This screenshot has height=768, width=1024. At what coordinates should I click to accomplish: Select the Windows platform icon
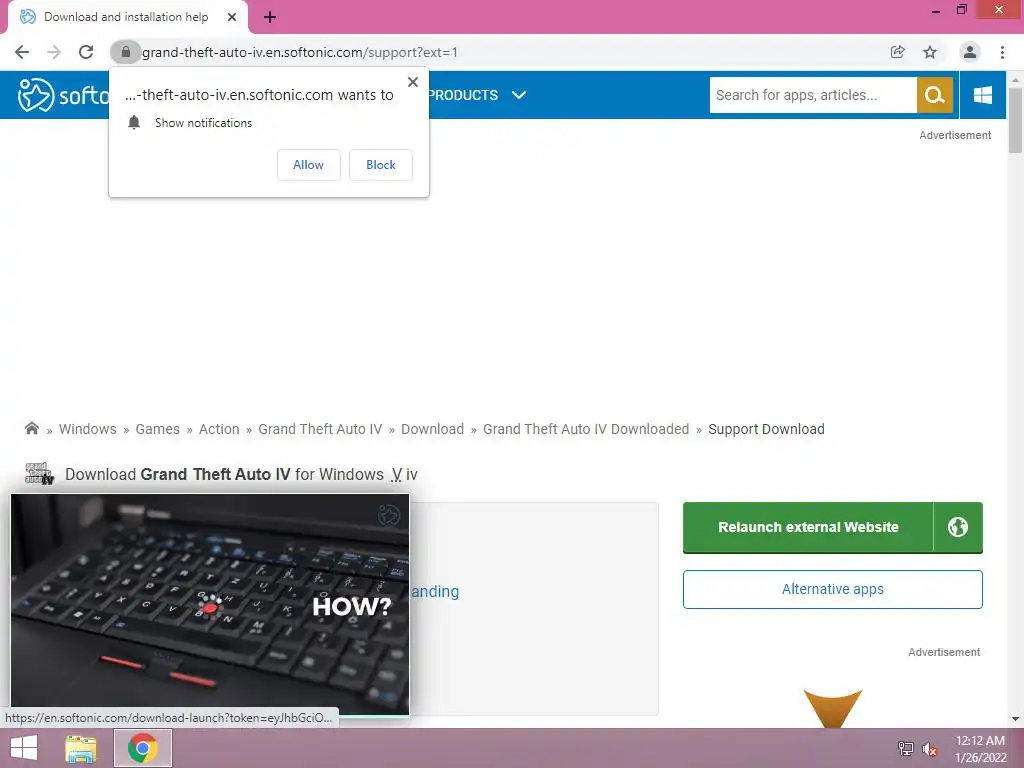(983, 95)
